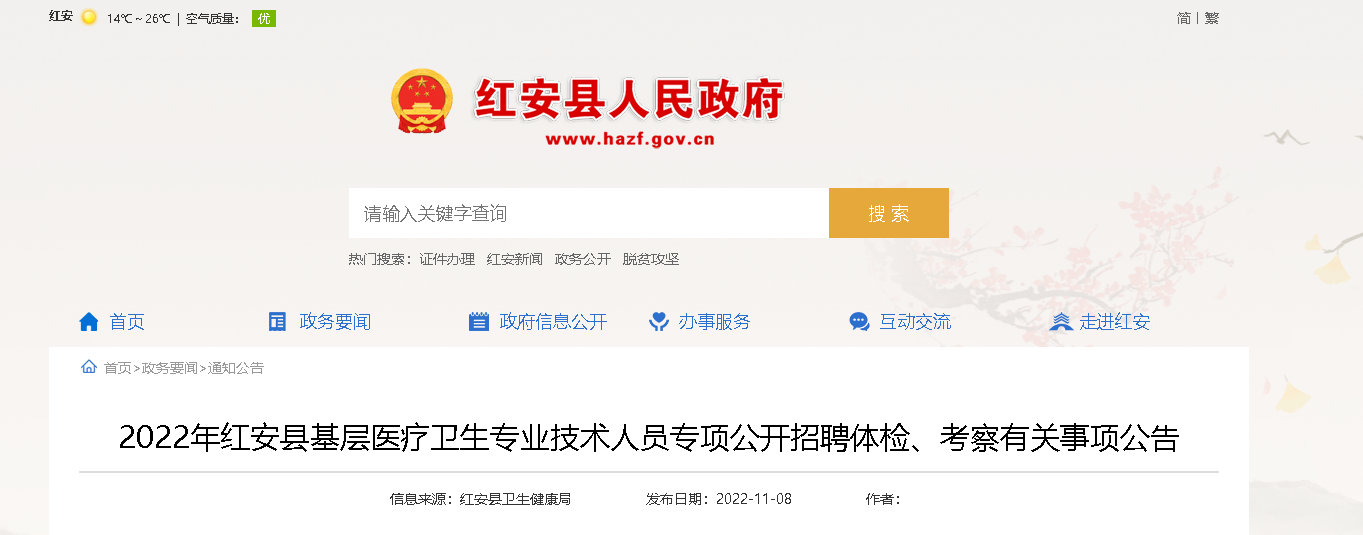
Task: Click the home icon beside 首页 in navigation
Action: (x=89, y=322)
